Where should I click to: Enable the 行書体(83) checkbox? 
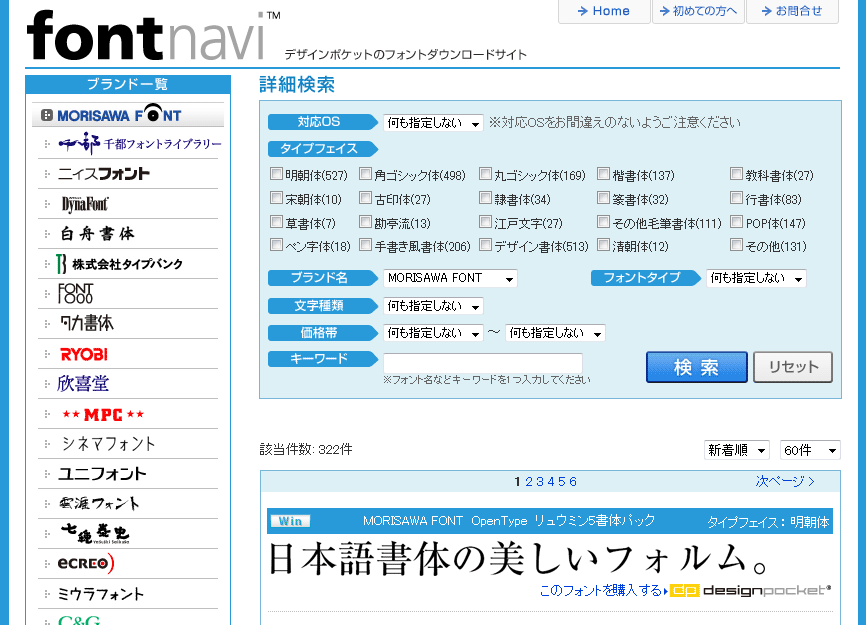(736, 198)
